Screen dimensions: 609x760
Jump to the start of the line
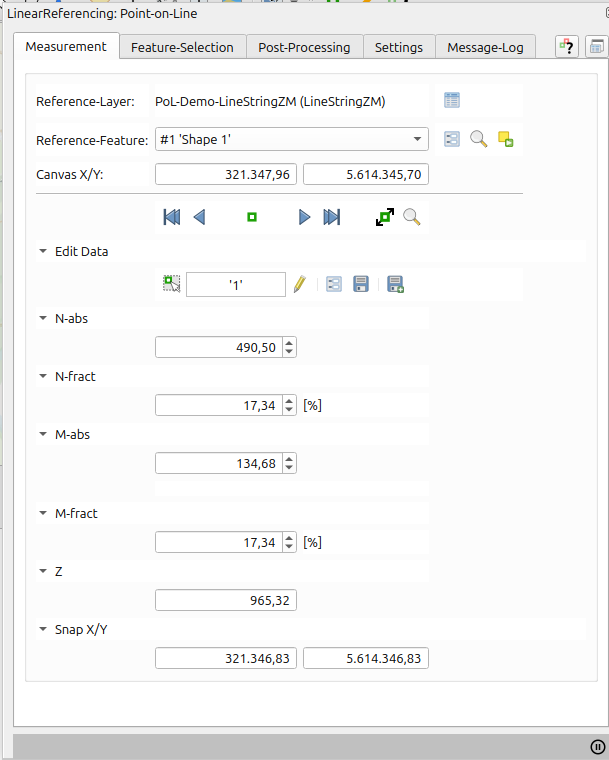pos(171,217)
